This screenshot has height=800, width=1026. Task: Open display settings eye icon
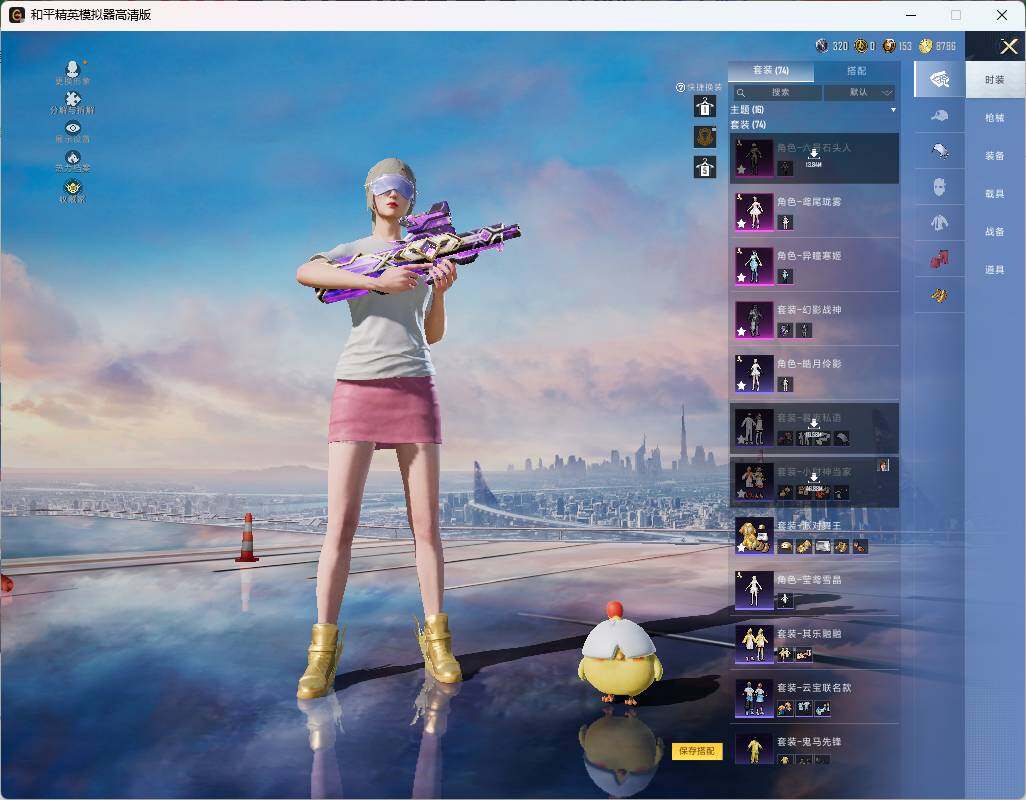tap(73, 128)
